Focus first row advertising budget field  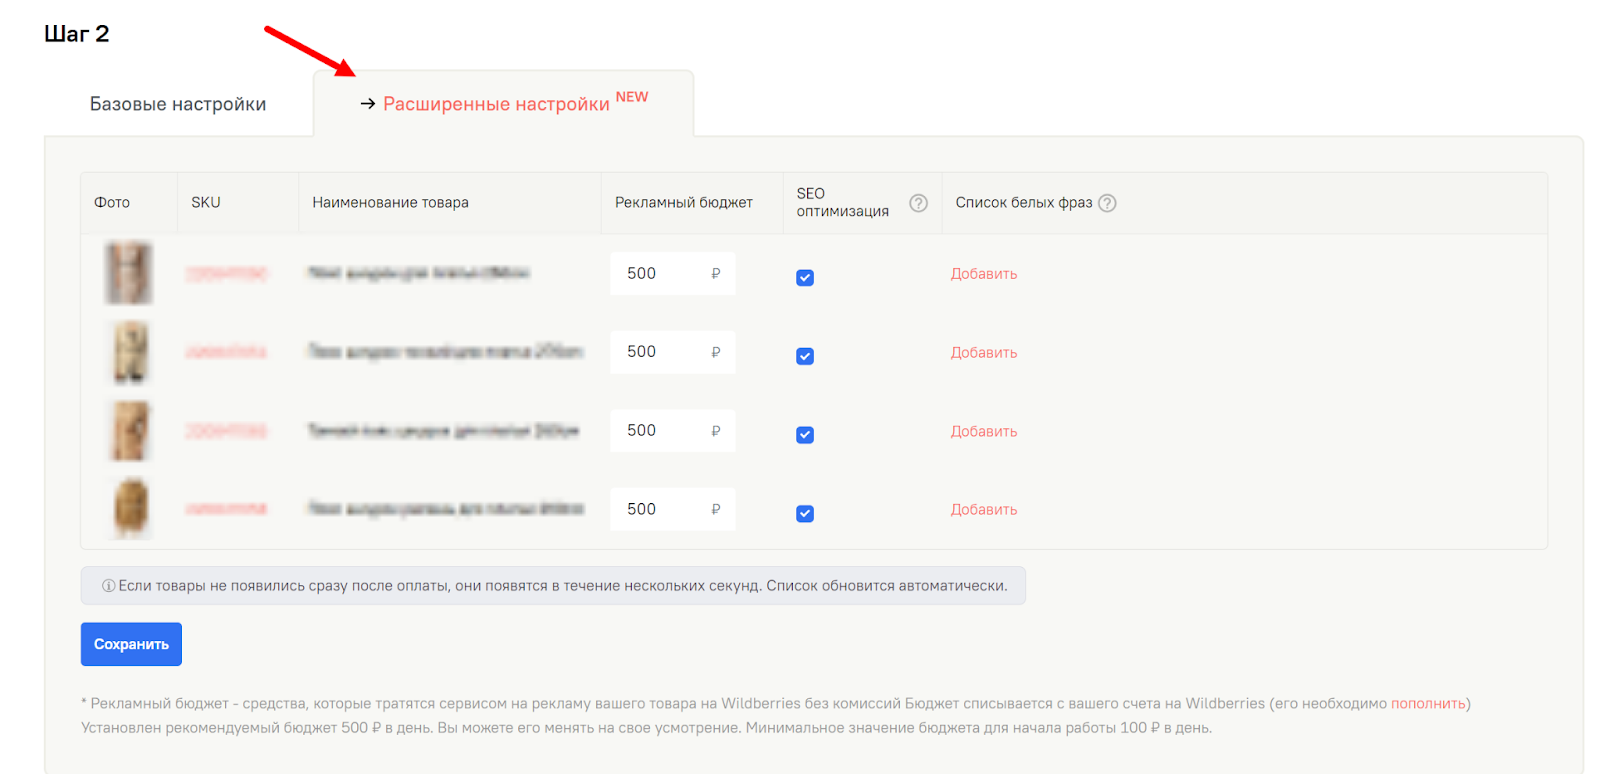click(660, 274)
